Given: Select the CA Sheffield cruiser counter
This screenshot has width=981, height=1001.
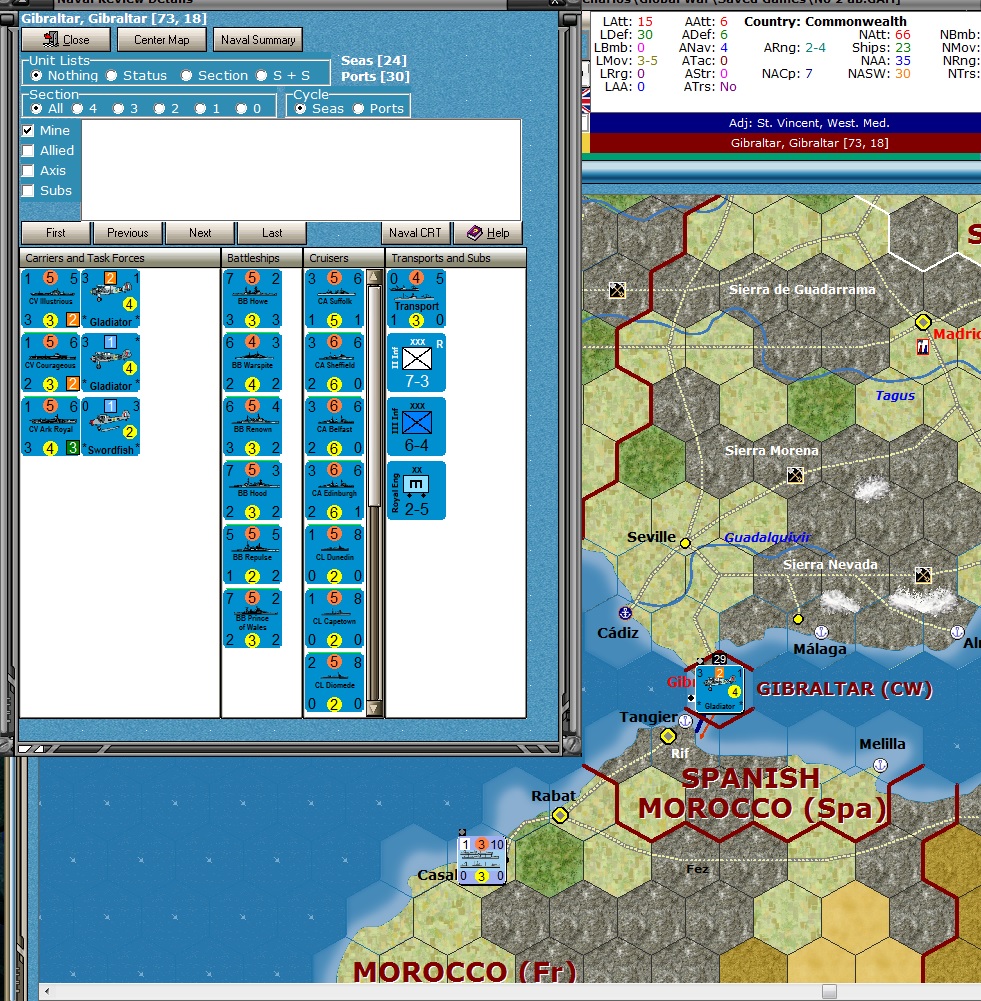Looking at the screenshot, I should (x=334, y=363).
